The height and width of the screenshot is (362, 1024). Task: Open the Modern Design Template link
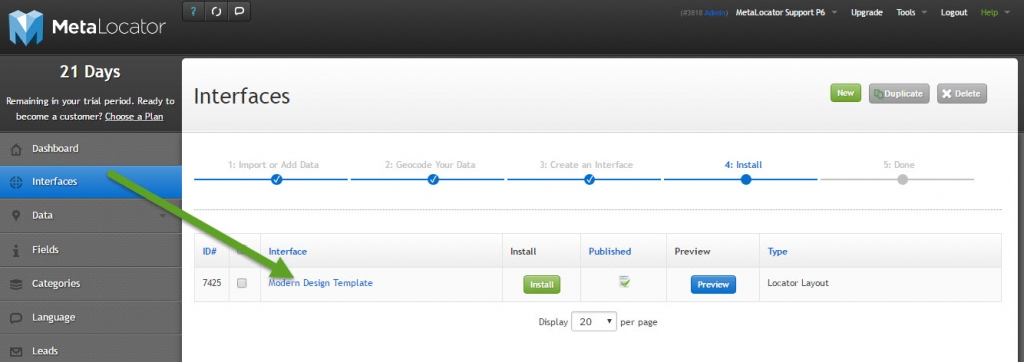tap(321, 283)
